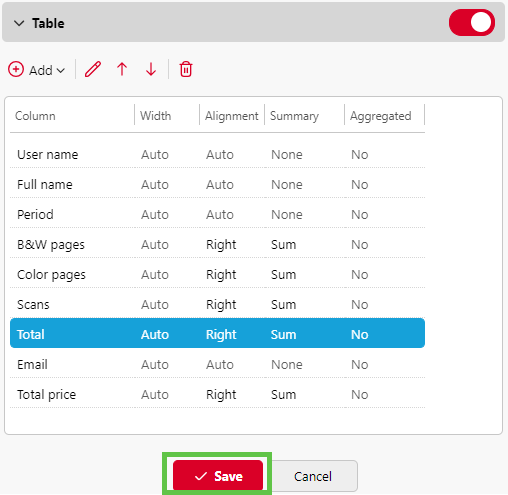The width and height of the screenshot is (508, 495).
Task: Select the Color pages row
Action: pyautogui.click(x=217, y=275)
